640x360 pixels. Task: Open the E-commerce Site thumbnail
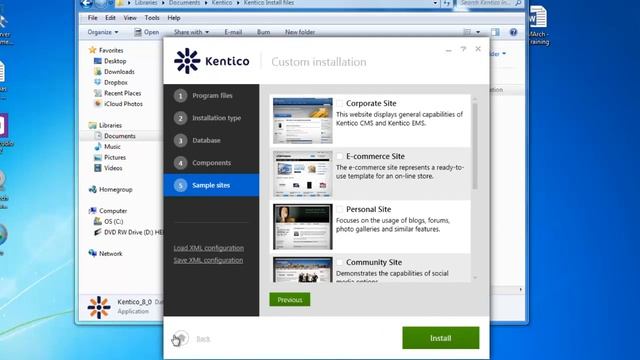(x=302, y=174)
